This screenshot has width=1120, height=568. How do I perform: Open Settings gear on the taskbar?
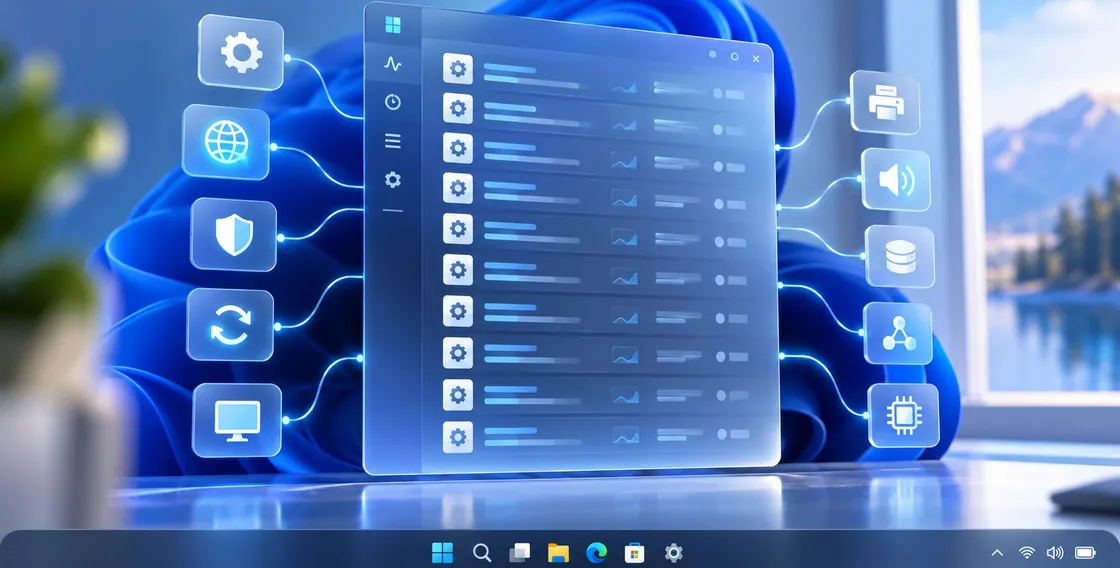[x=674, y=552]
